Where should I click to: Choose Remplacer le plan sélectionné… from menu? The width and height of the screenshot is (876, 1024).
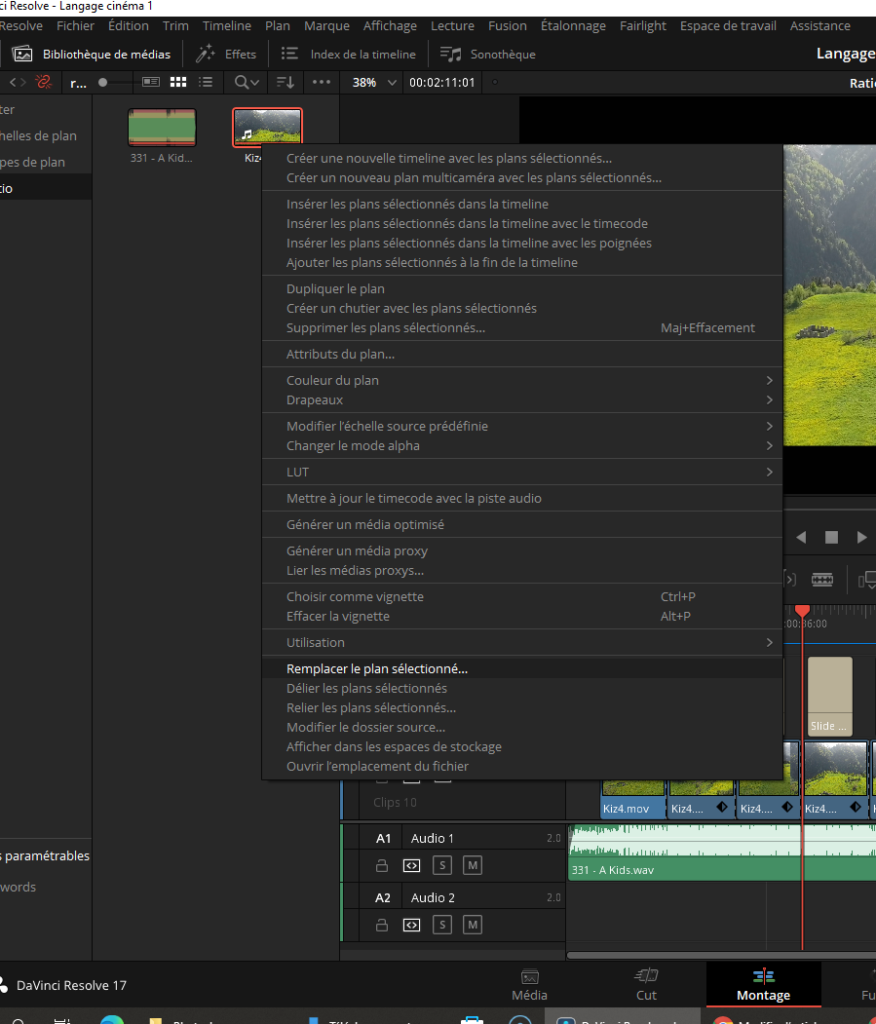click(x=377, y=669)
